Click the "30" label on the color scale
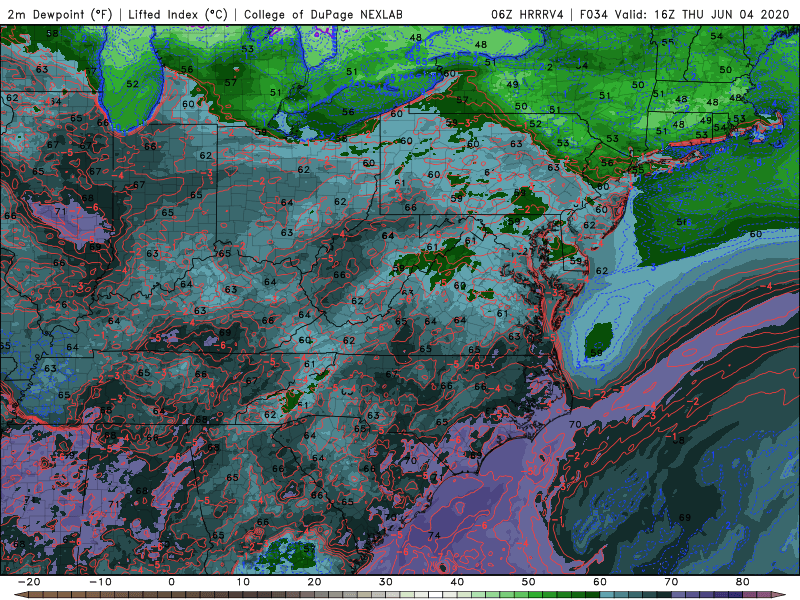Screen dimensions: 800x600 [x=386, y=582]
